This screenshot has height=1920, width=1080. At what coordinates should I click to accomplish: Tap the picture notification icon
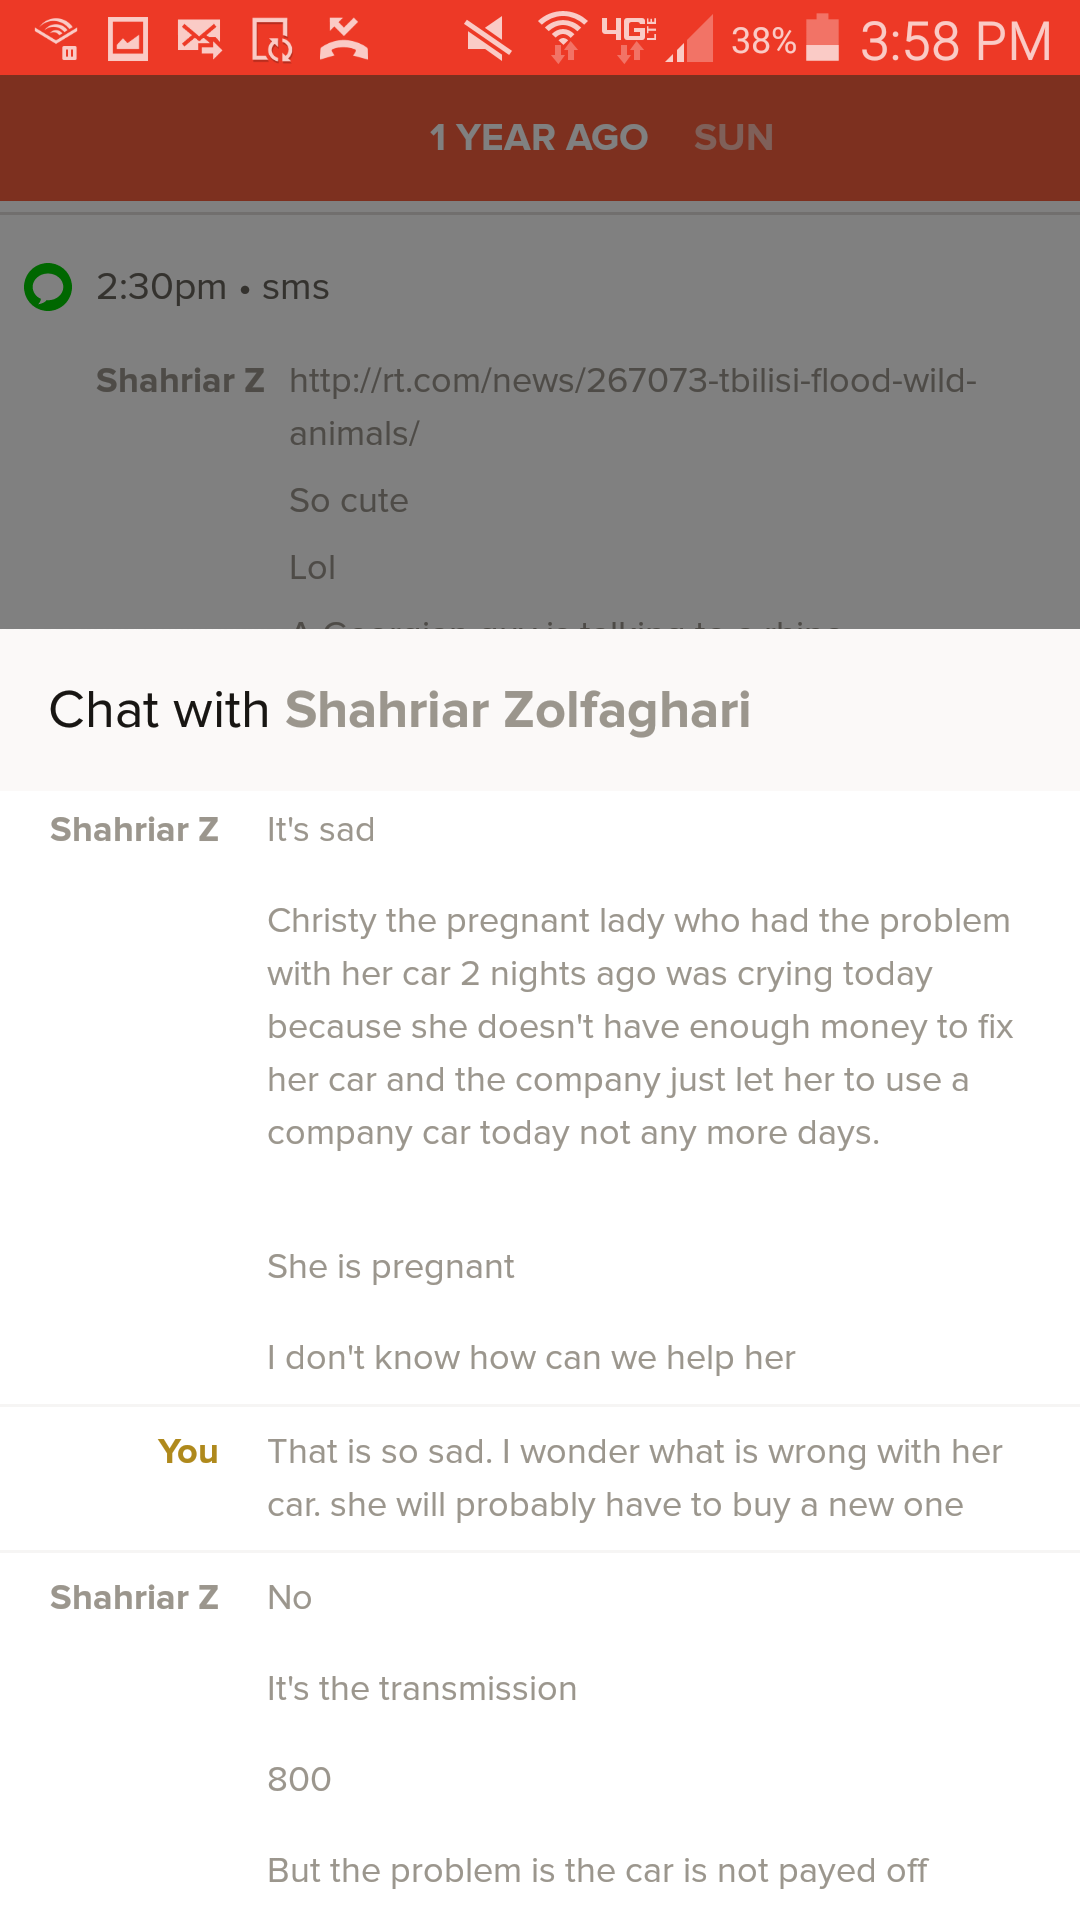click(128, 39)
